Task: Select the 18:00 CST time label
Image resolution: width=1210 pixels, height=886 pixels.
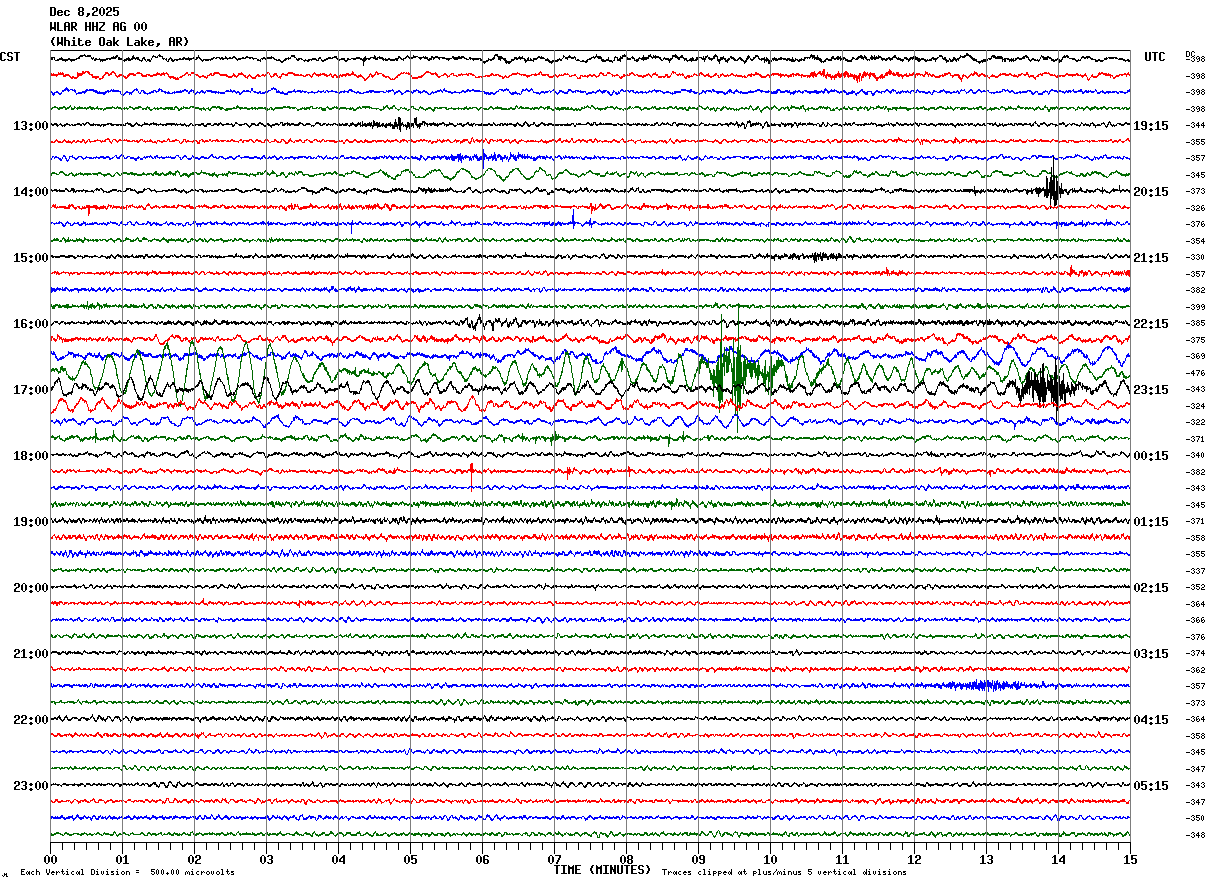Action: [x=31, y=456]
